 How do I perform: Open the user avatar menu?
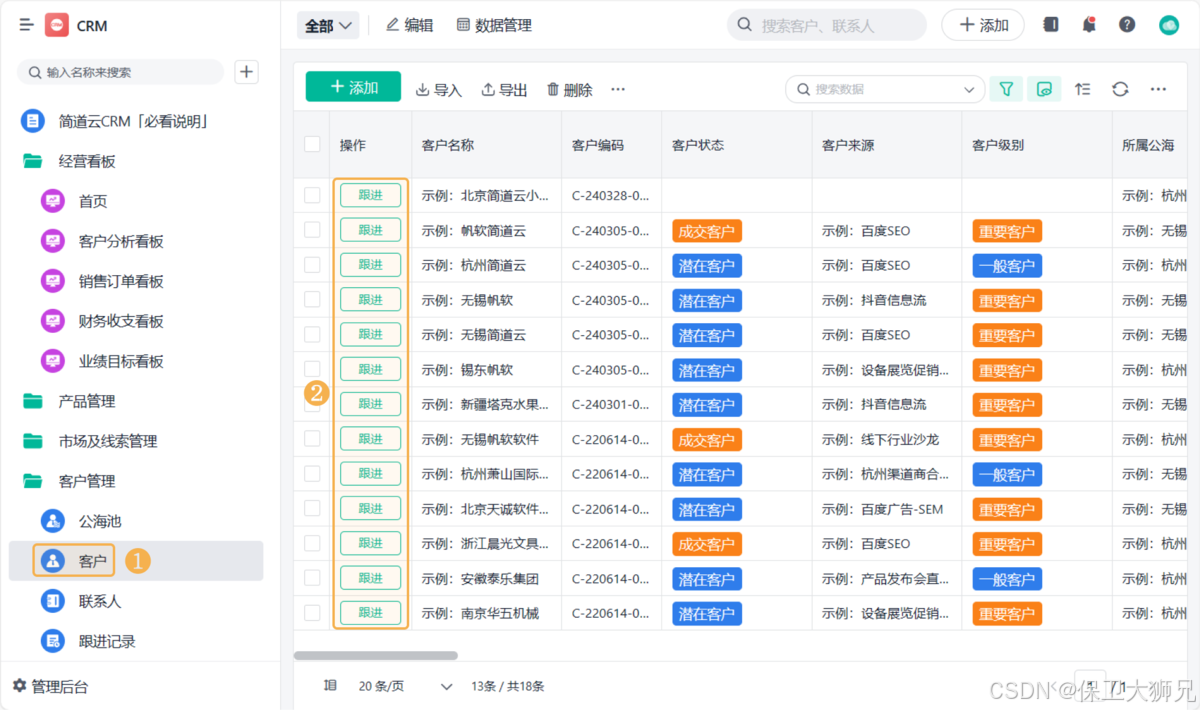pos(1169,25)
